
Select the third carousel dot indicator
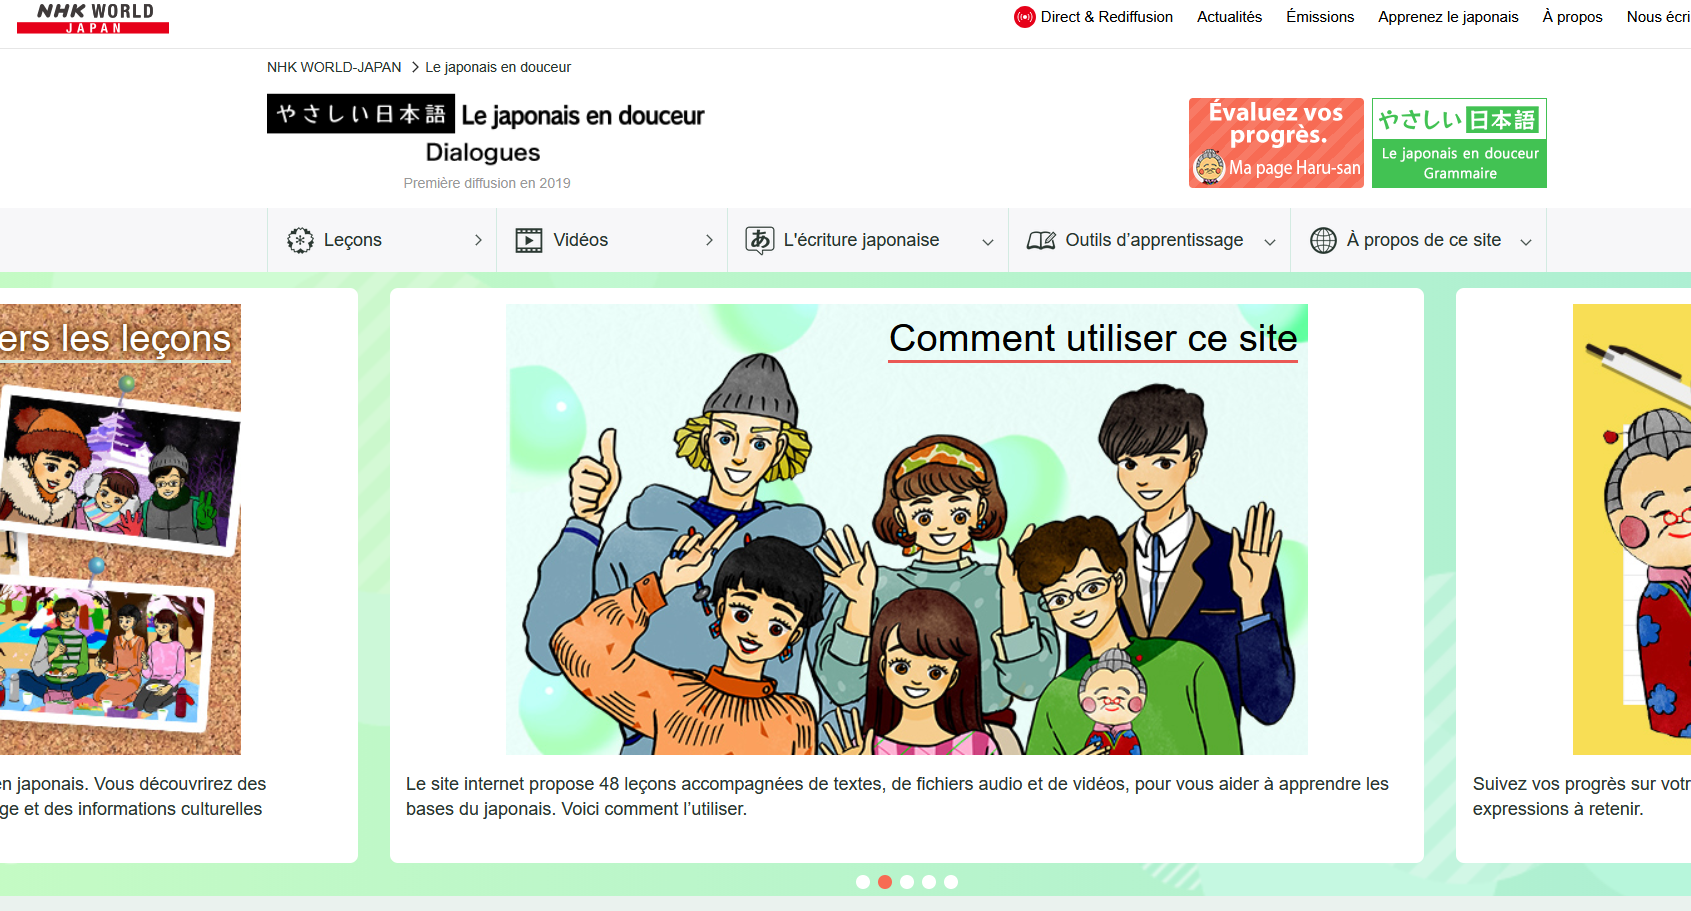coord(907,882)
